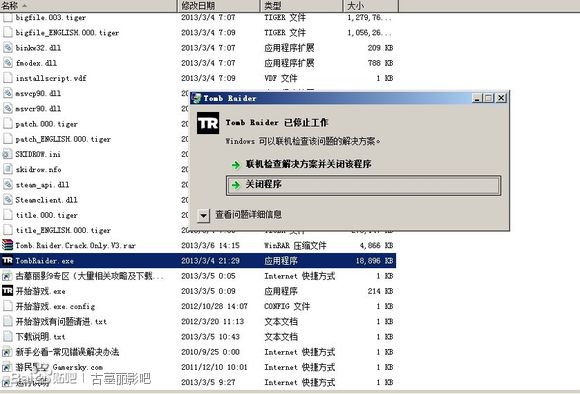Screen dimensions: 580x394
Task: Click the TR logo in the error dialog
Action: [208, 123]
